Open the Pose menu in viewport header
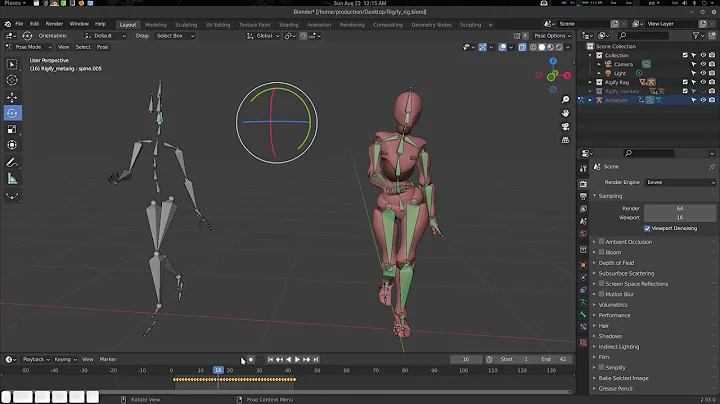Image resolution: width=720 pixels, height=404 pixels. pyautogui.click(x=102, y=47)
